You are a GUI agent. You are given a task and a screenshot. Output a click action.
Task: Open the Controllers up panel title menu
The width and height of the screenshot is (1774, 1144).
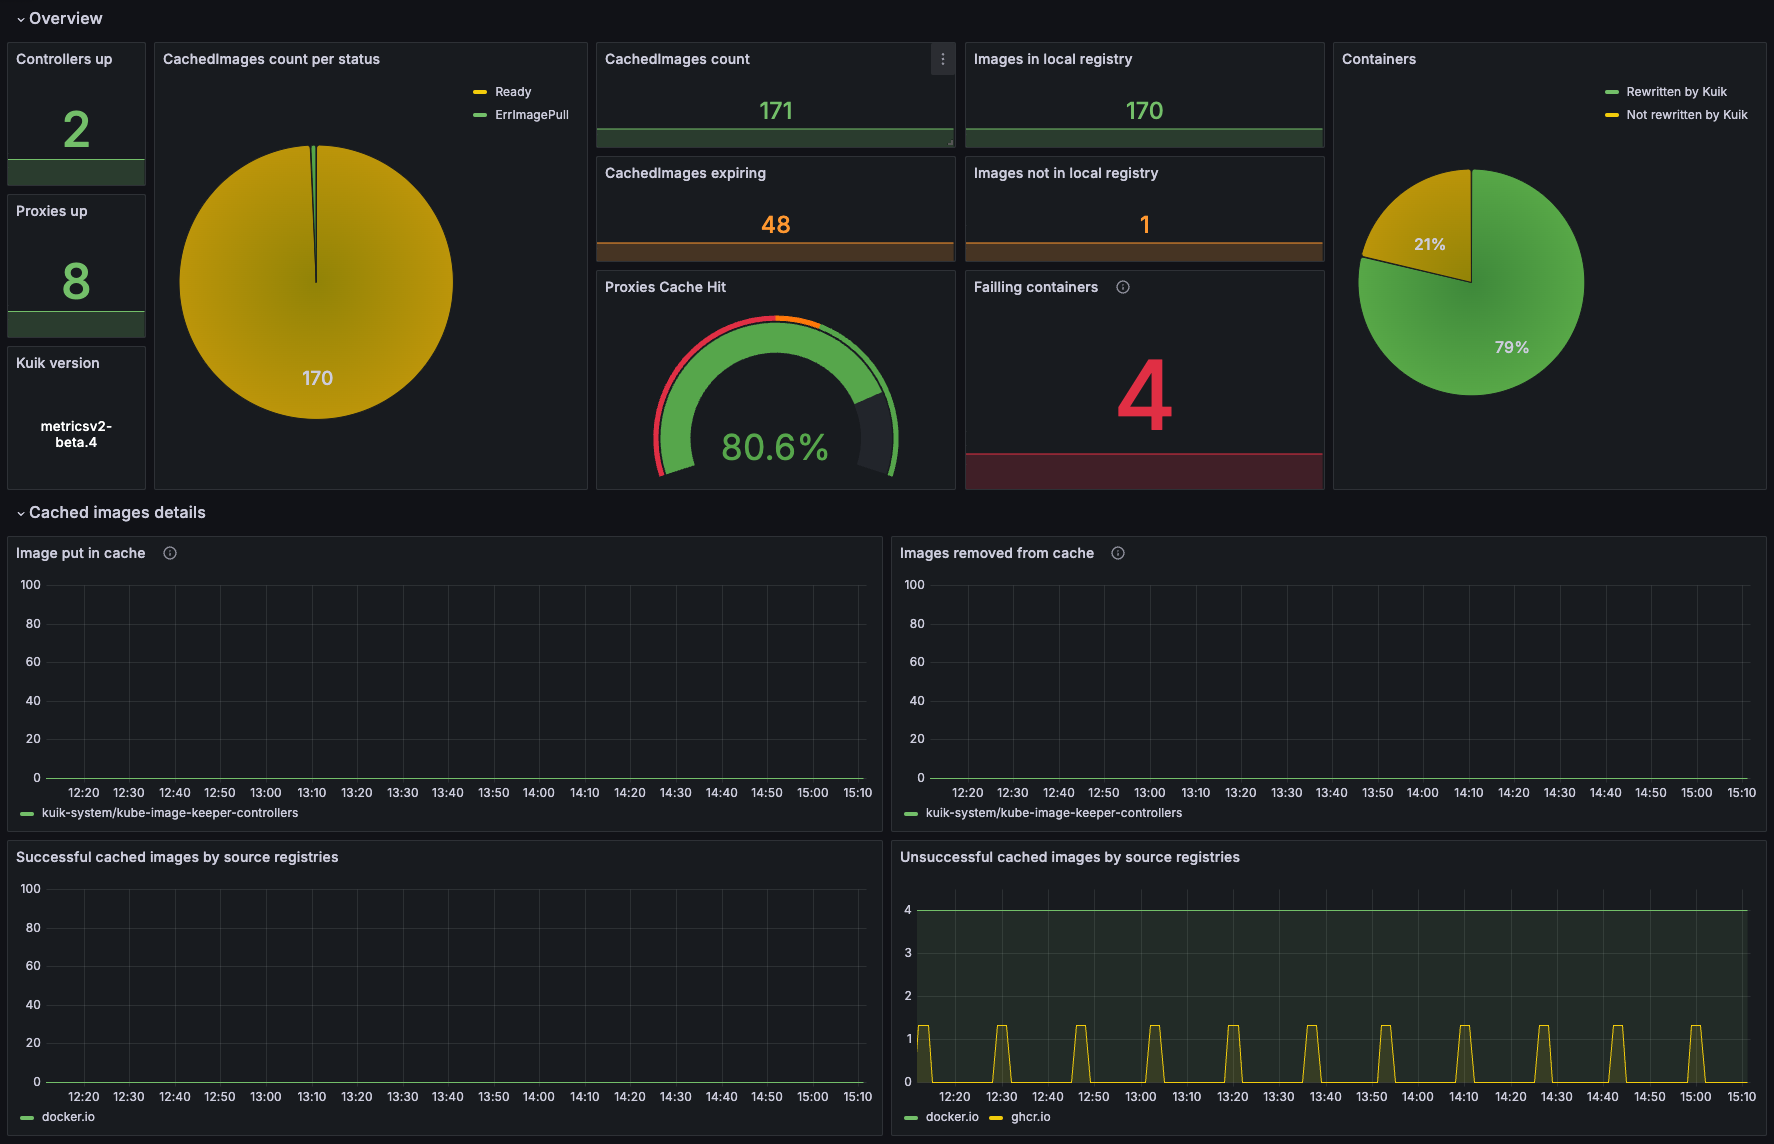tap(64, 59)
